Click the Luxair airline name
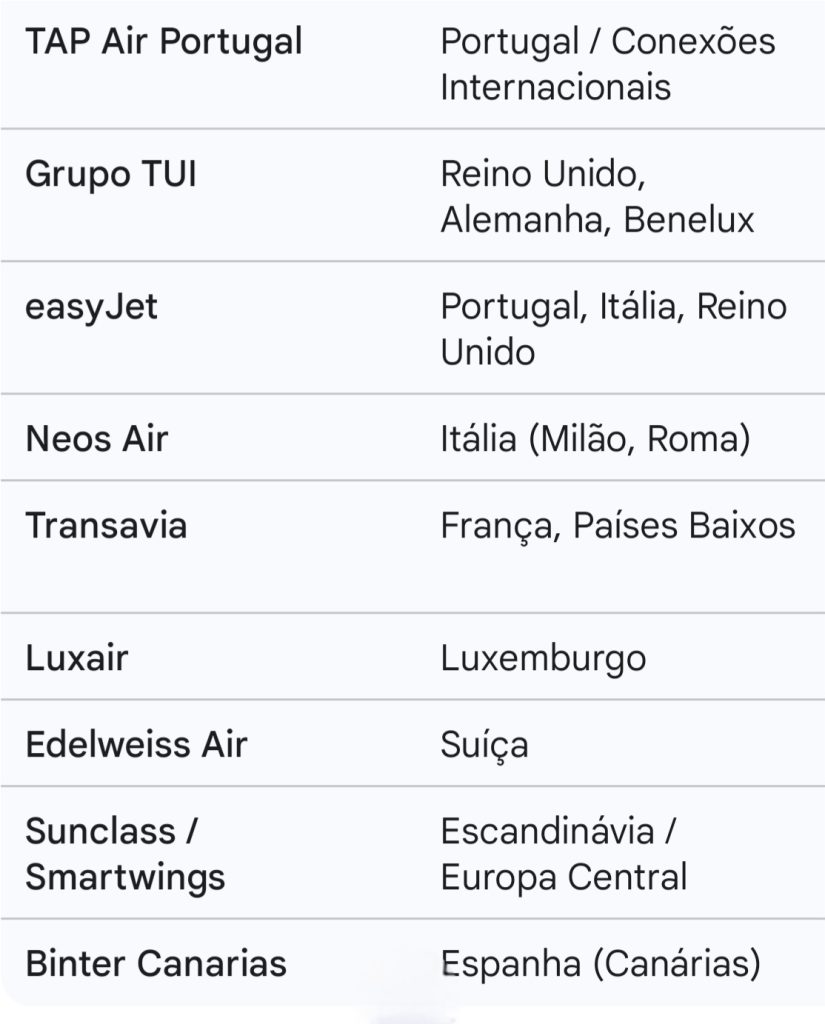Screen dimensions: 825x1024 [77, 658]
